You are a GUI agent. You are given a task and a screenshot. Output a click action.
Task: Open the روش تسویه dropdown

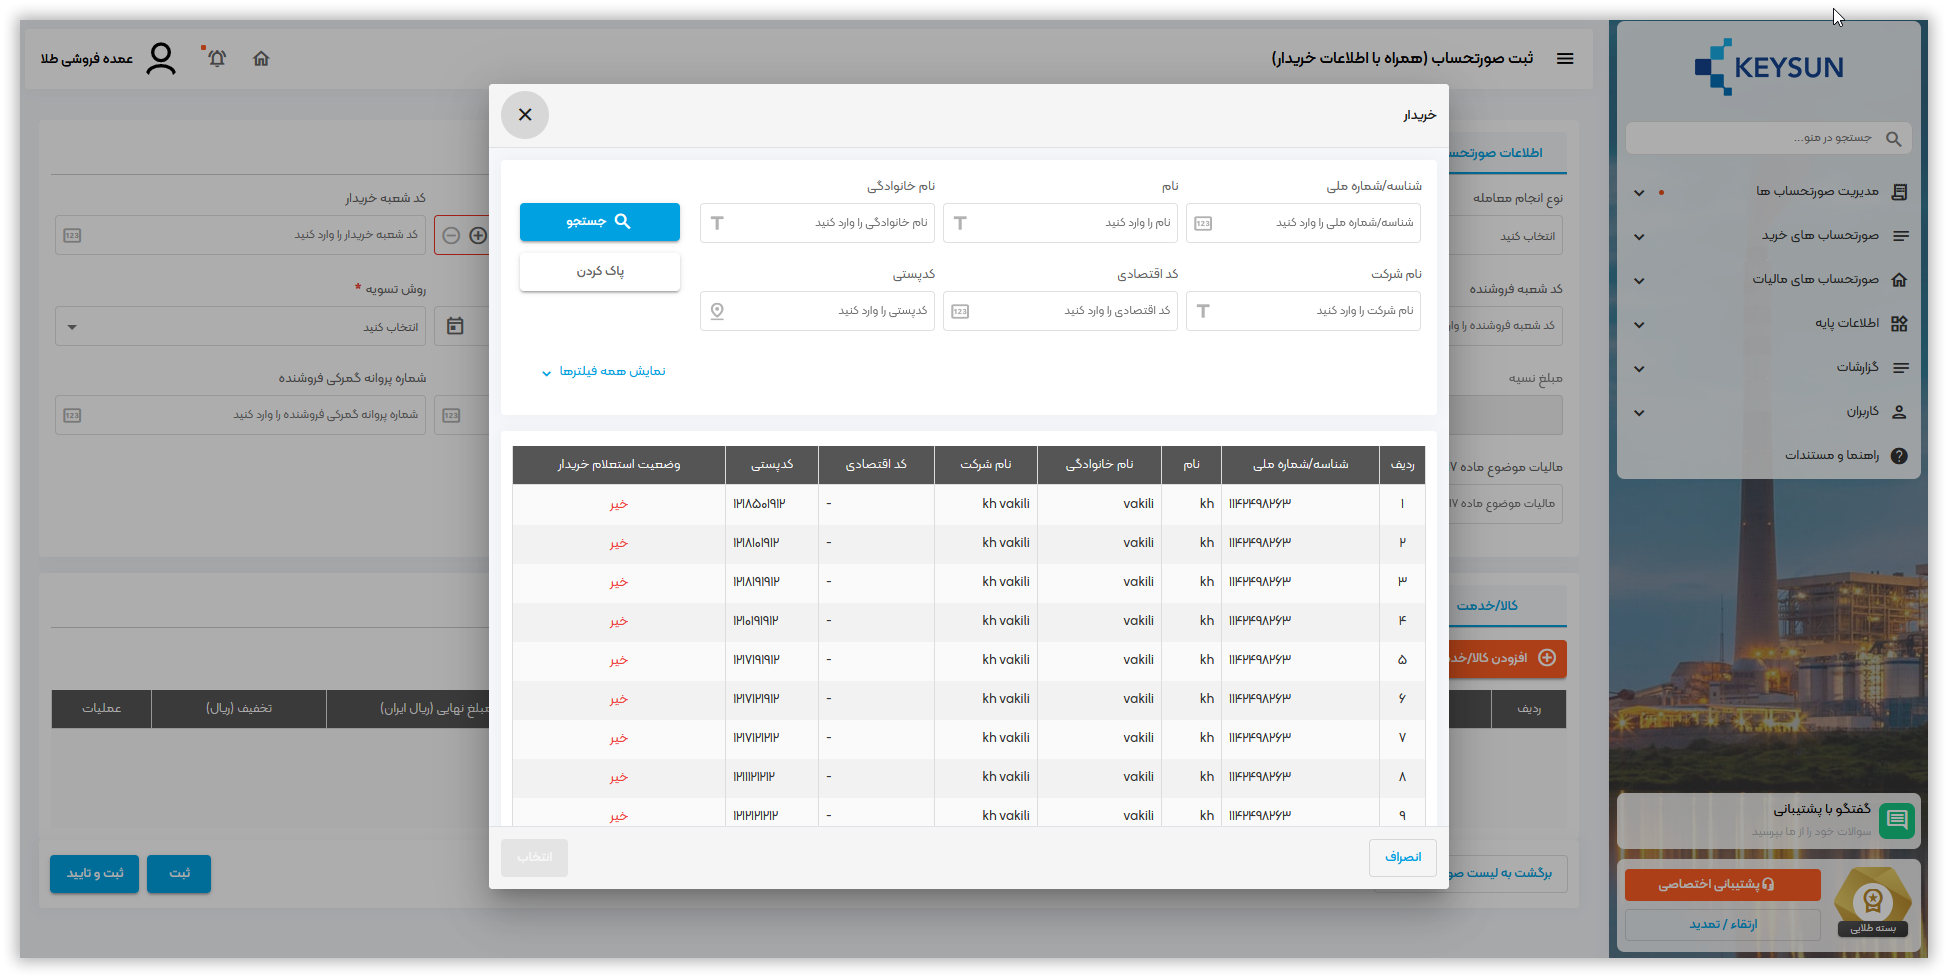pos(240,327)
